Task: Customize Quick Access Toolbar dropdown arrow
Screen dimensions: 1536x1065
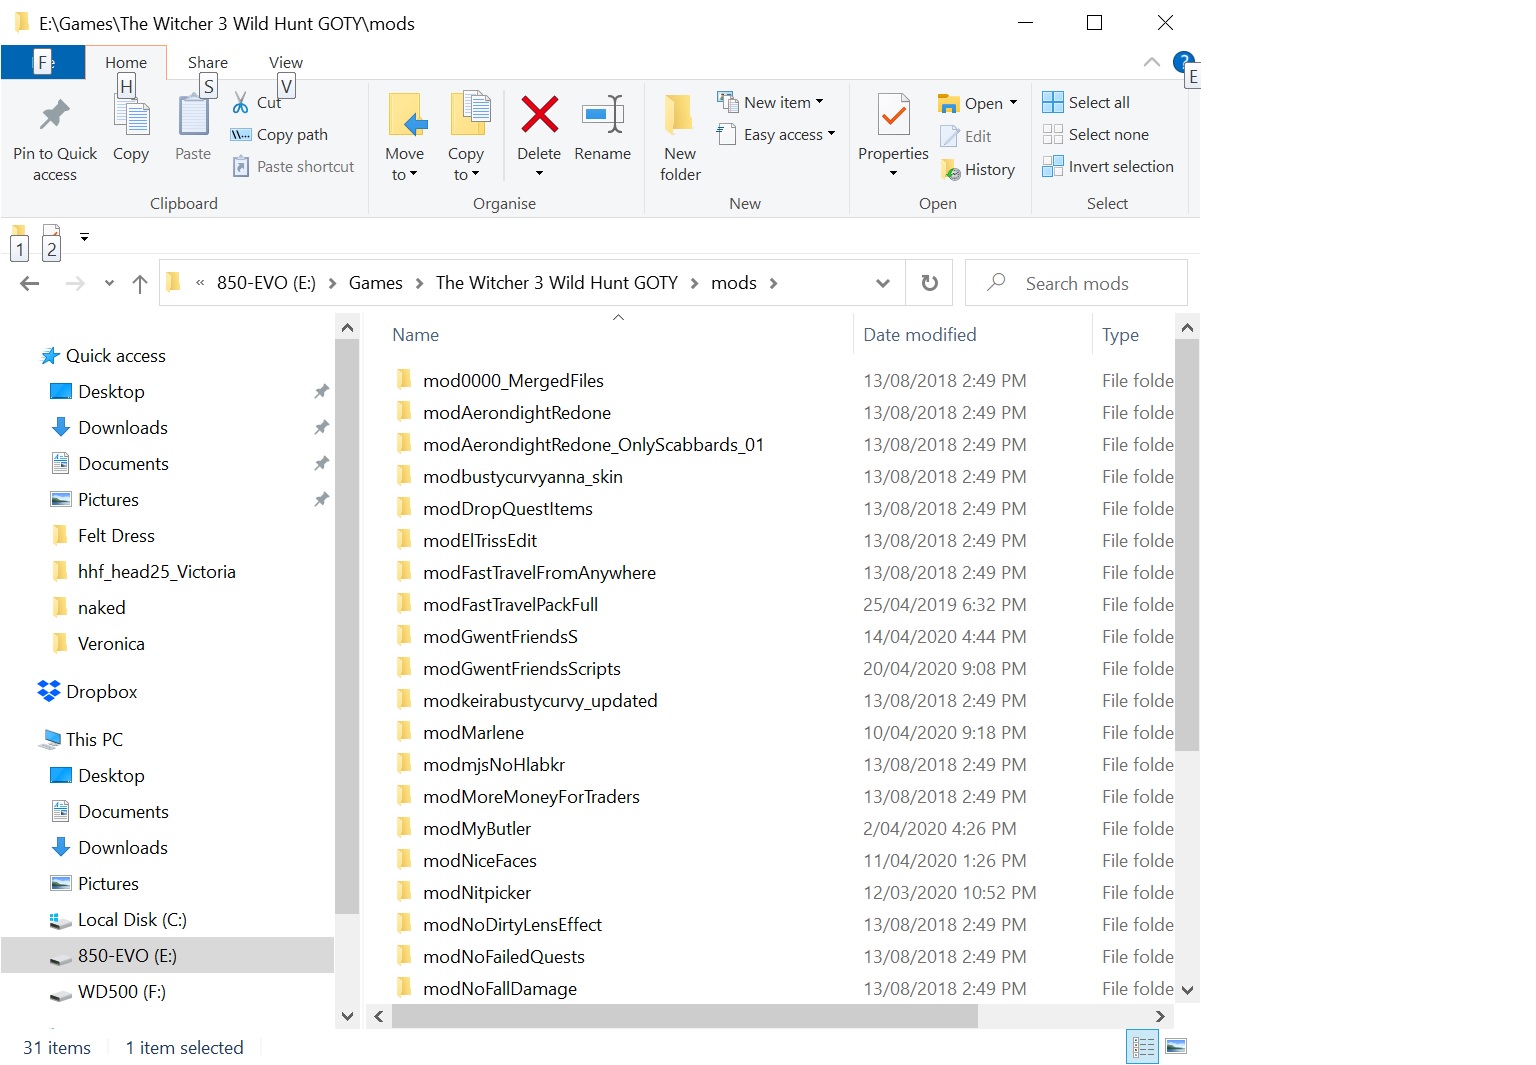Action: 84,237
